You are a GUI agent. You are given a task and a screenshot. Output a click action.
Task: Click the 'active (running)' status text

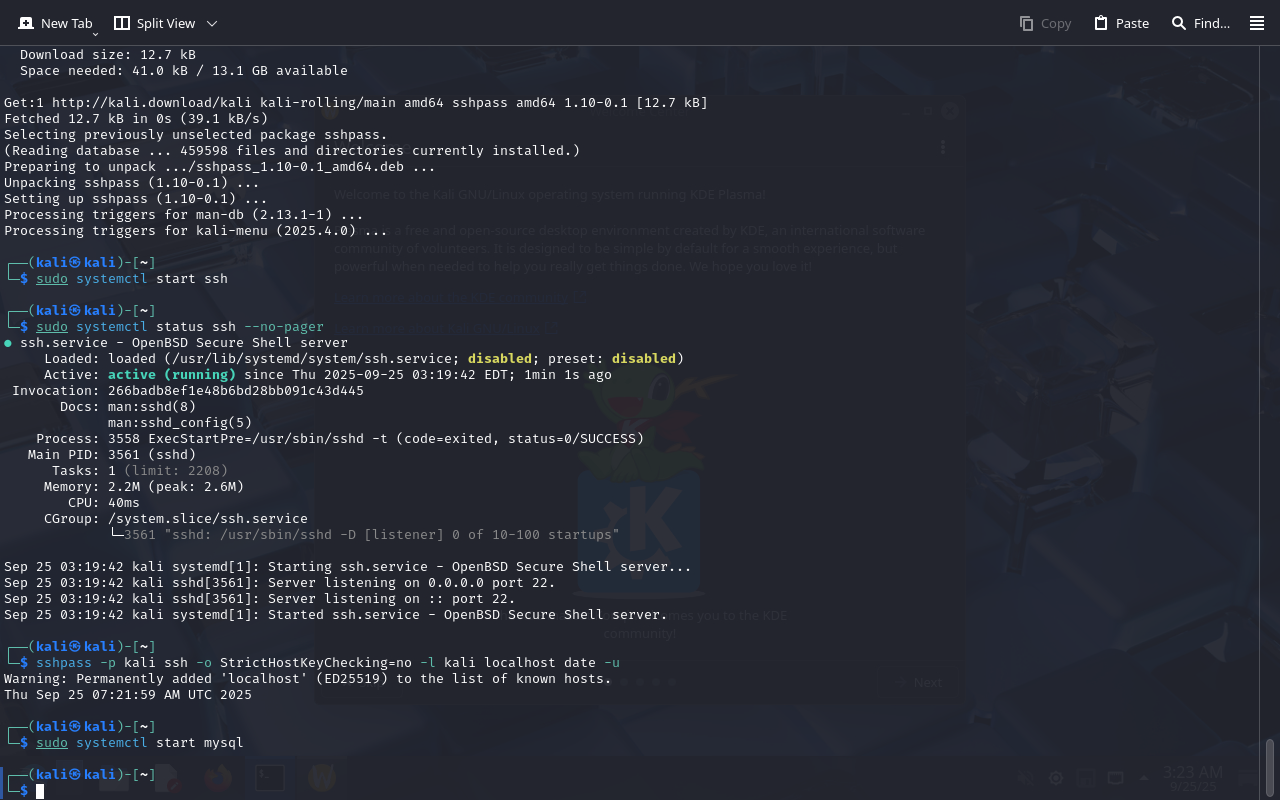[x=171, y=375]
